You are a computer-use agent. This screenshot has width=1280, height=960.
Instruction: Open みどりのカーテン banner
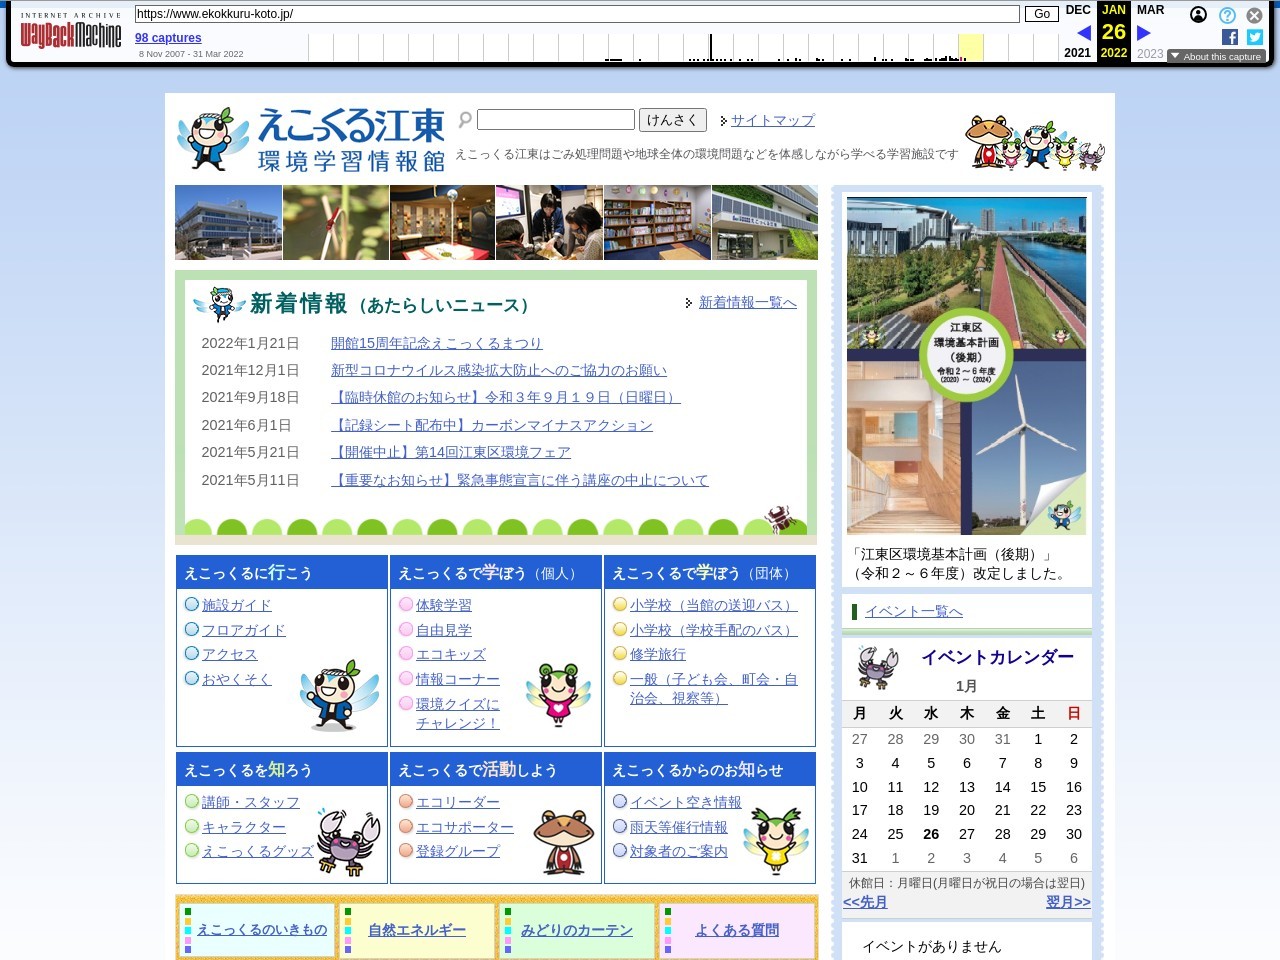[x=577, y=930]
